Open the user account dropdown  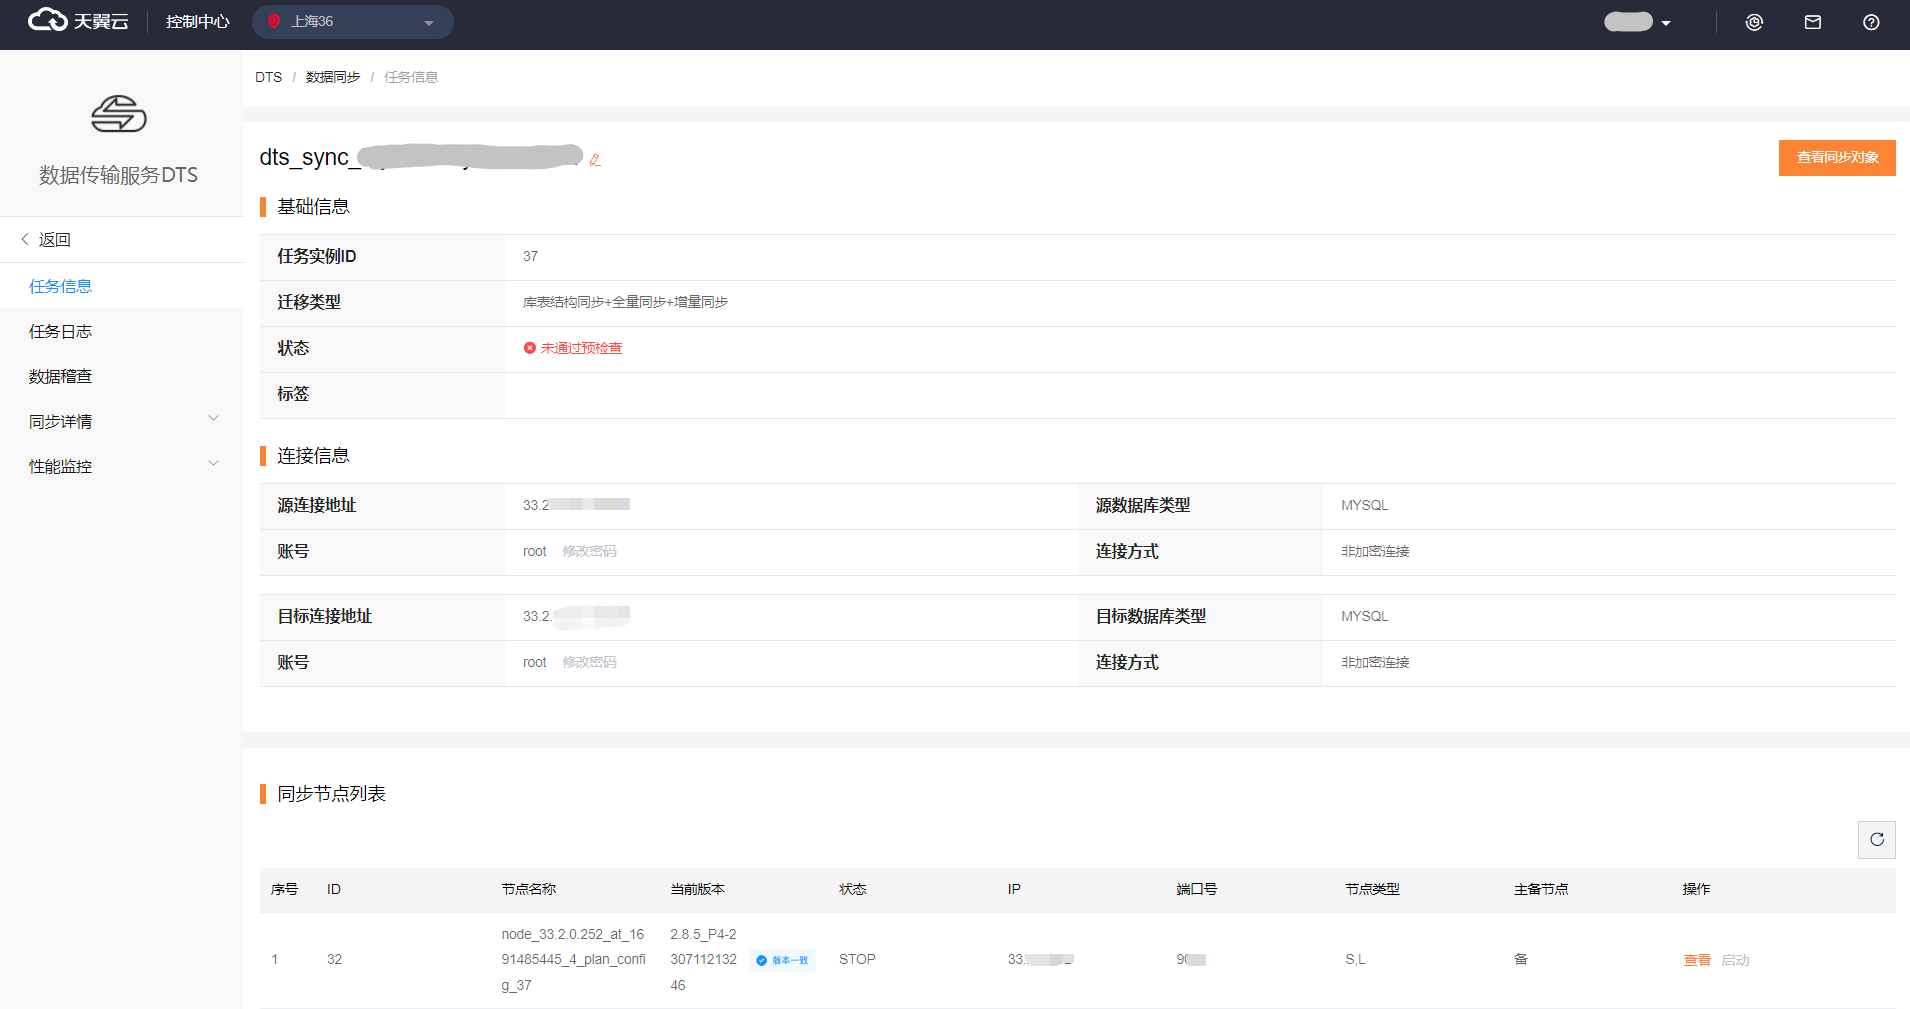[x=1637, y=22]
